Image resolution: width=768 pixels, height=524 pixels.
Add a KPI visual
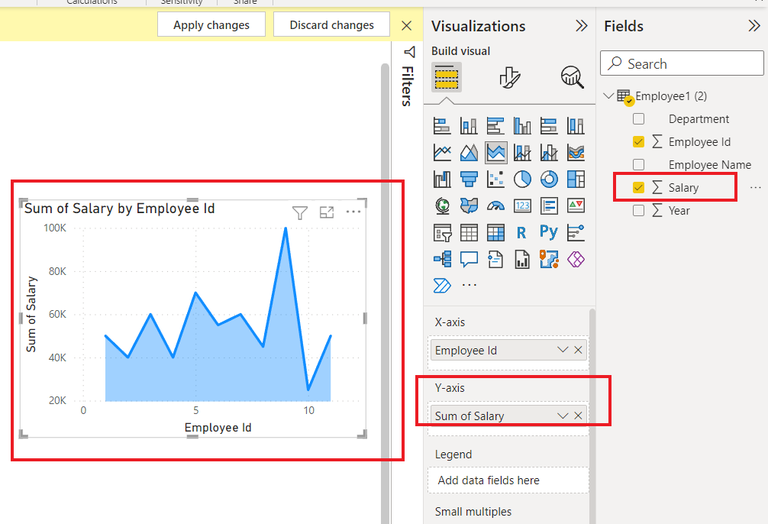[576, 206]
